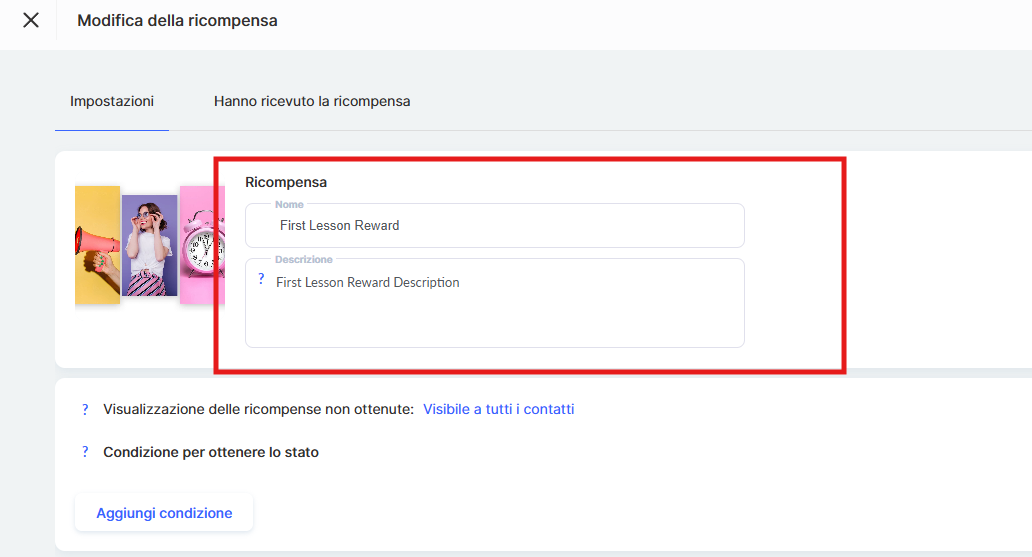
Task: Select the pink alarm clock image
Action: [203, 245]
